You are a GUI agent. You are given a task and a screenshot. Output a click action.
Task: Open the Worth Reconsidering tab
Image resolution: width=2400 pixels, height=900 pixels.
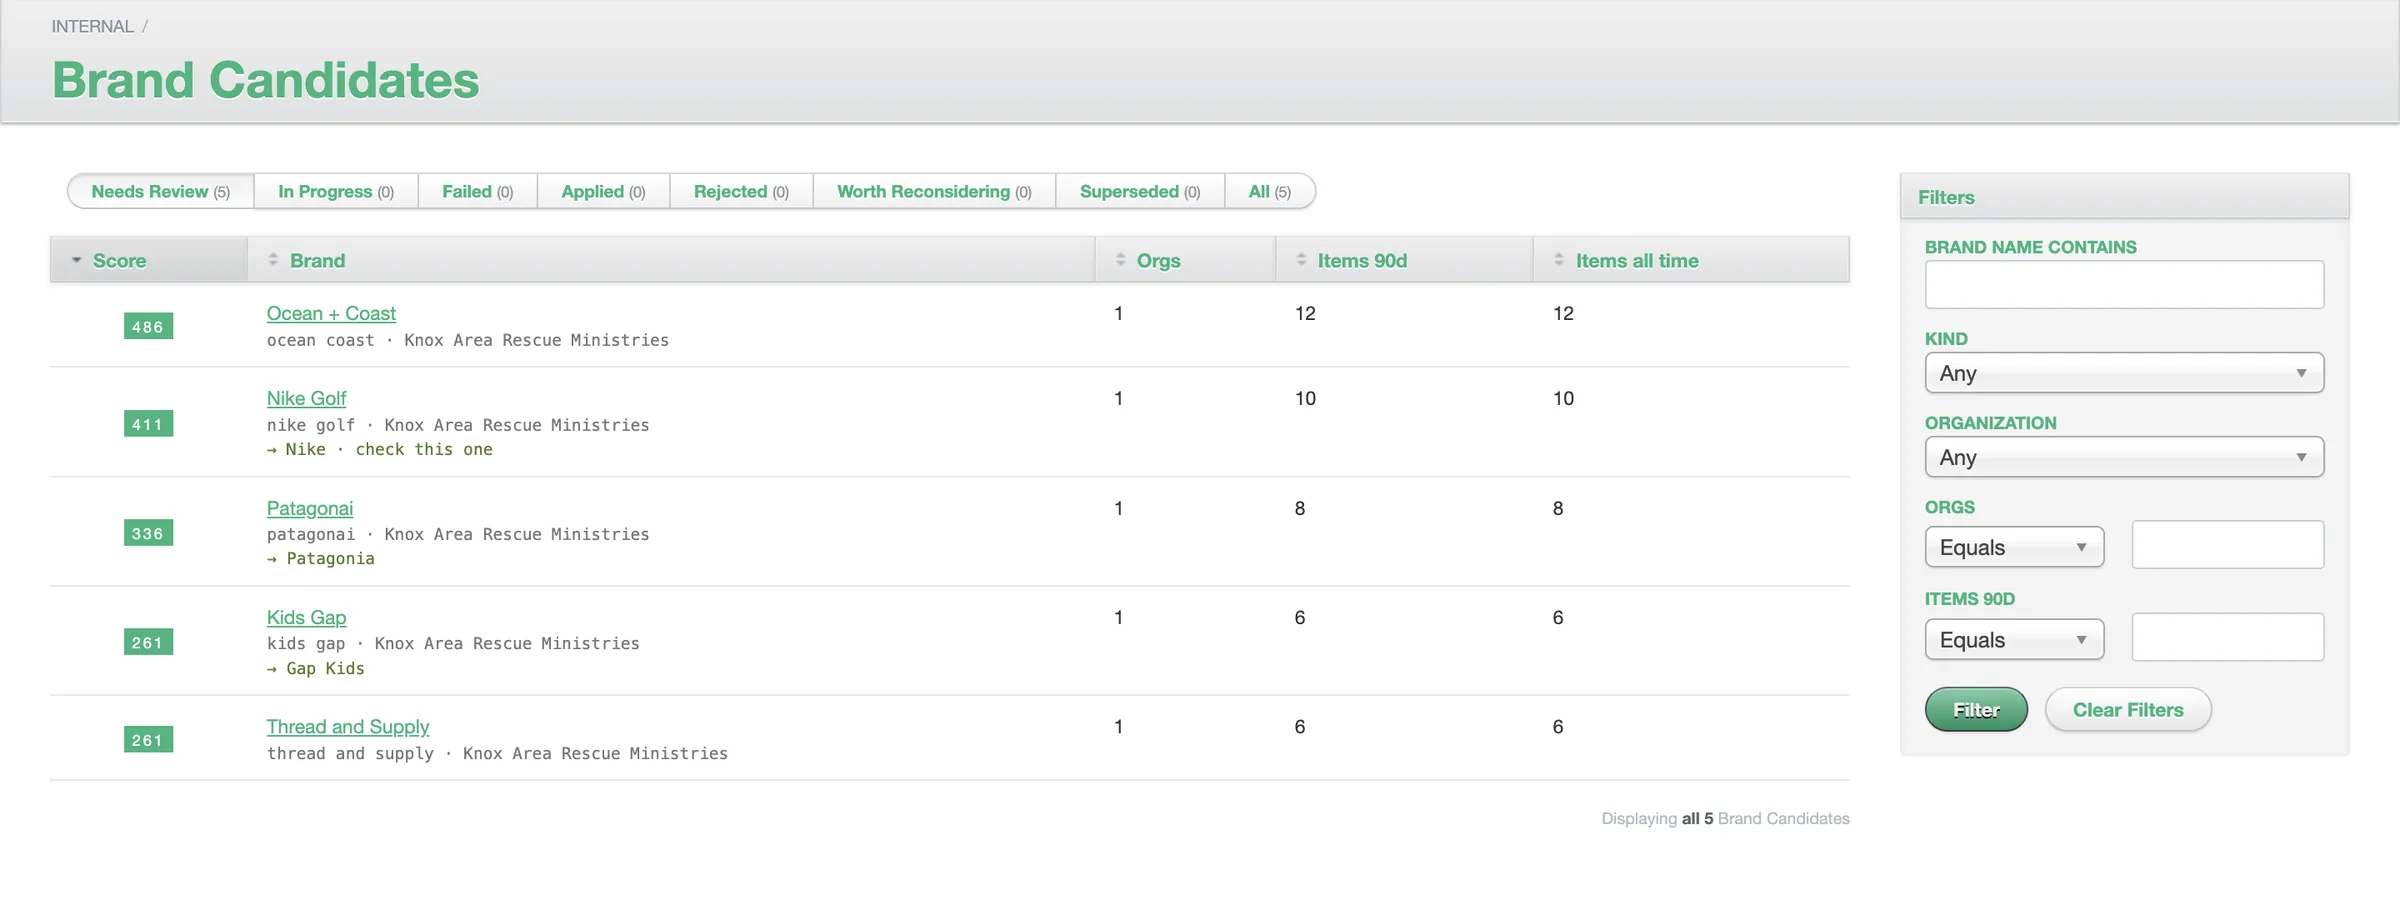click(x=934, y=191)
